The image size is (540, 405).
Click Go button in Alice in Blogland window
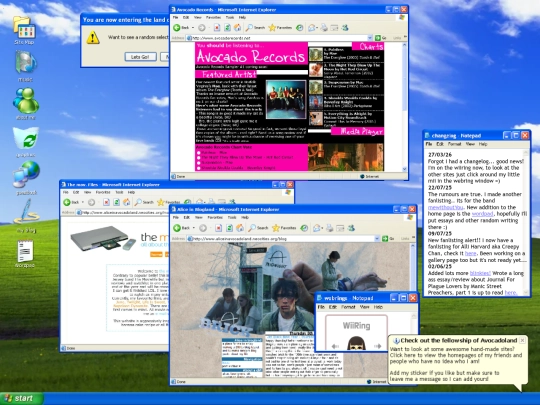point(388,238)
